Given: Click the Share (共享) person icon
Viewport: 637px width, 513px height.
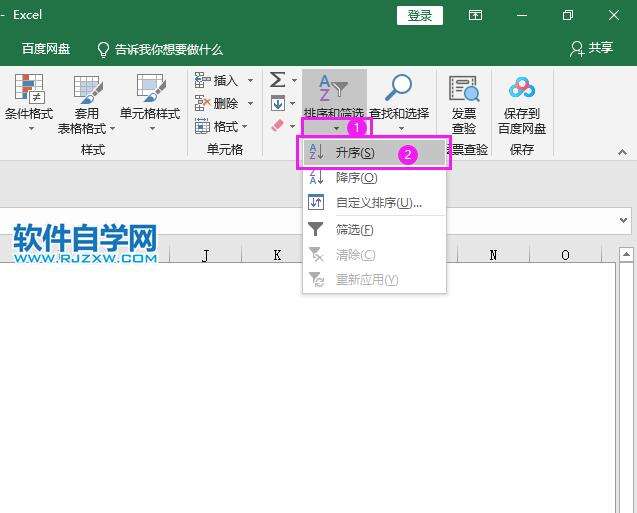Looking at the screenshot, I should (576, 49).
